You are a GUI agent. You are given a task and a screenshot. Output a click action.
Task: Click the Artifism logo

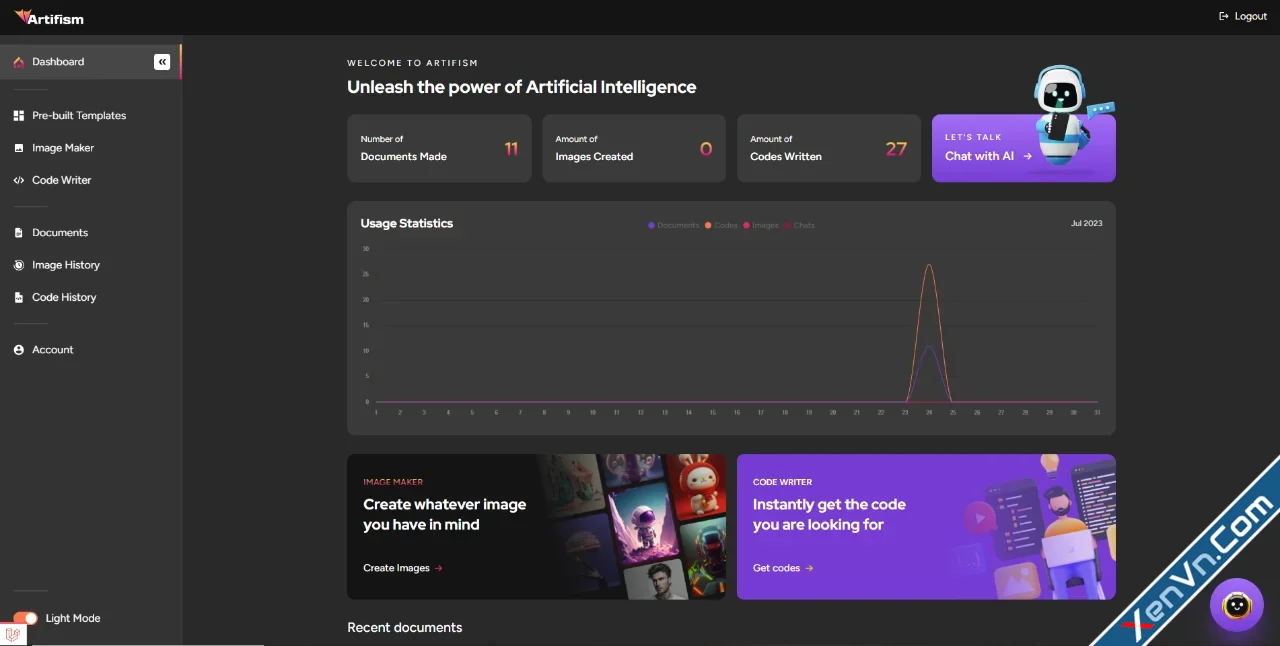click(x=48, y=17)
